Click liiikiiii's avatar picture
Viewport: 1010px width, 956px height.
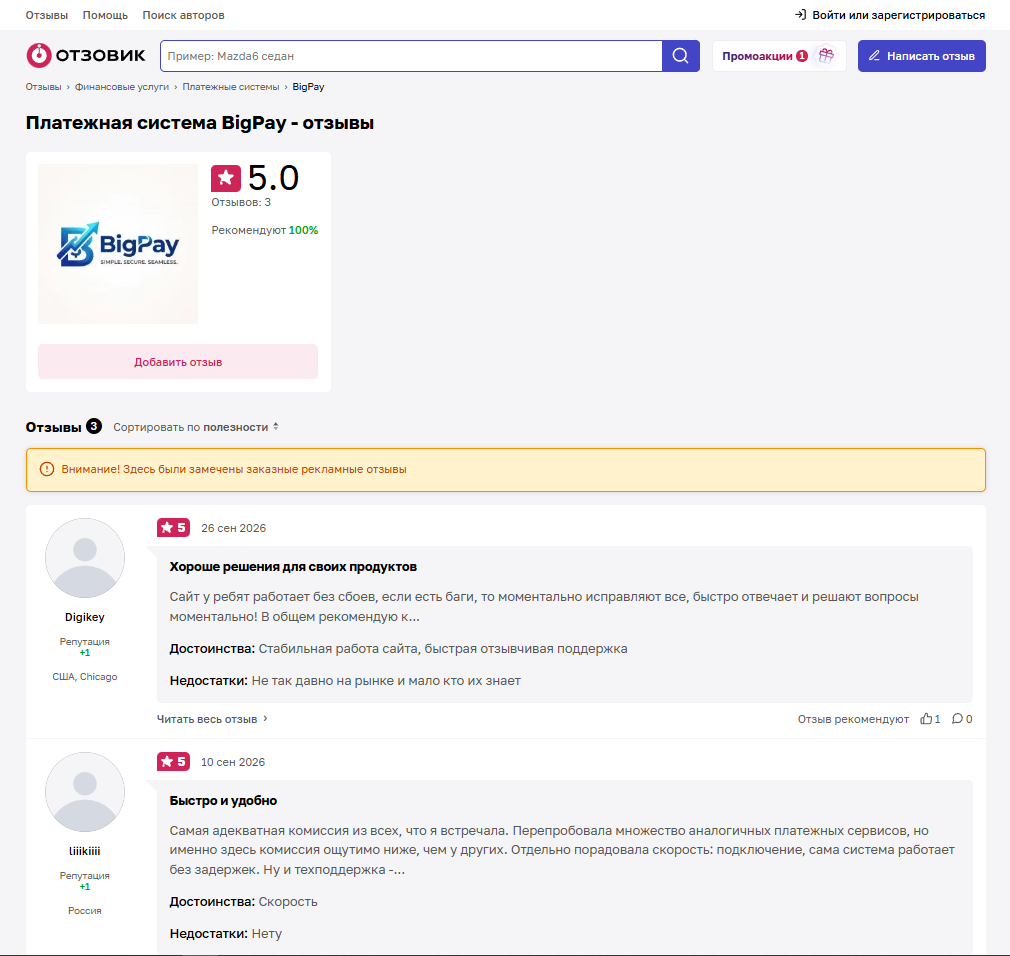click(x=85, y=792)
